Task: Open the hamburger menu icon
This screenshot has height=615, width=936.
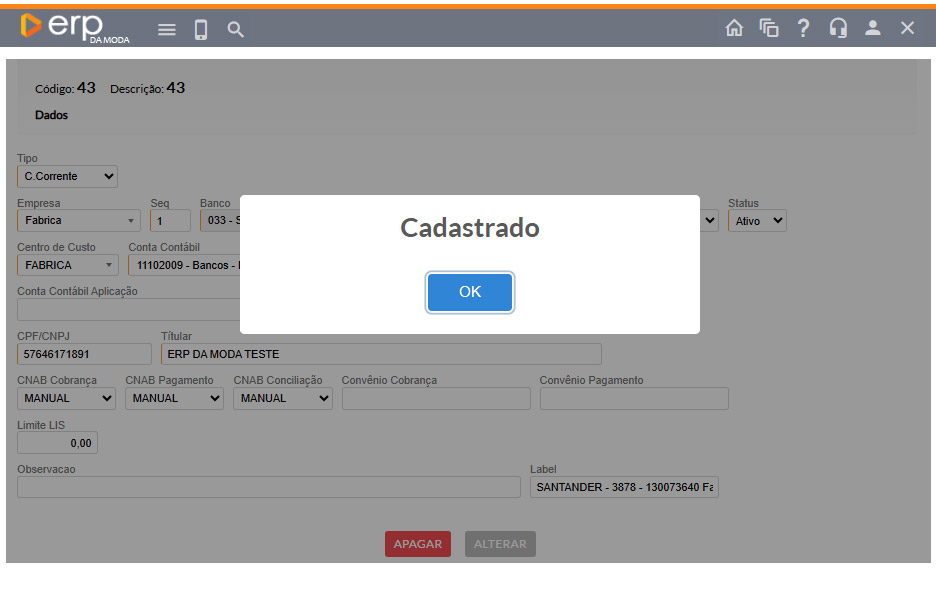Action: [x=167, y=30]
